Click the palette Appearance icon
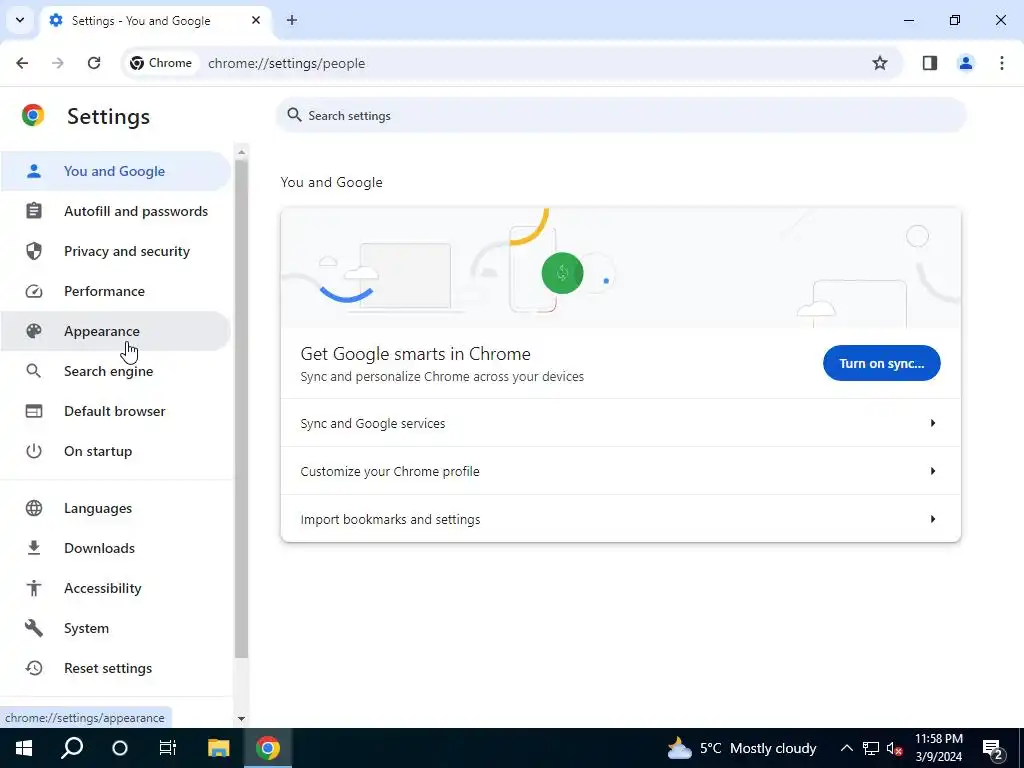This screenshot has width=1024, height=768. pos(33,331)
